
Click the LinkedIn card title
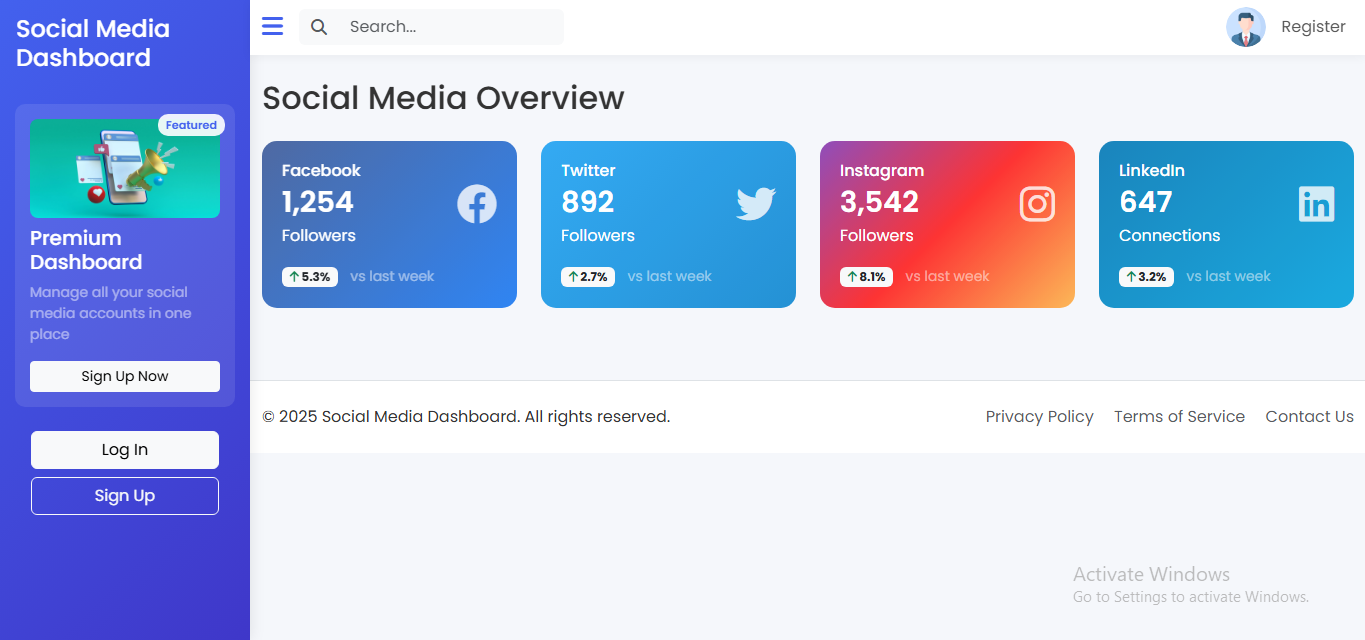1152,170
